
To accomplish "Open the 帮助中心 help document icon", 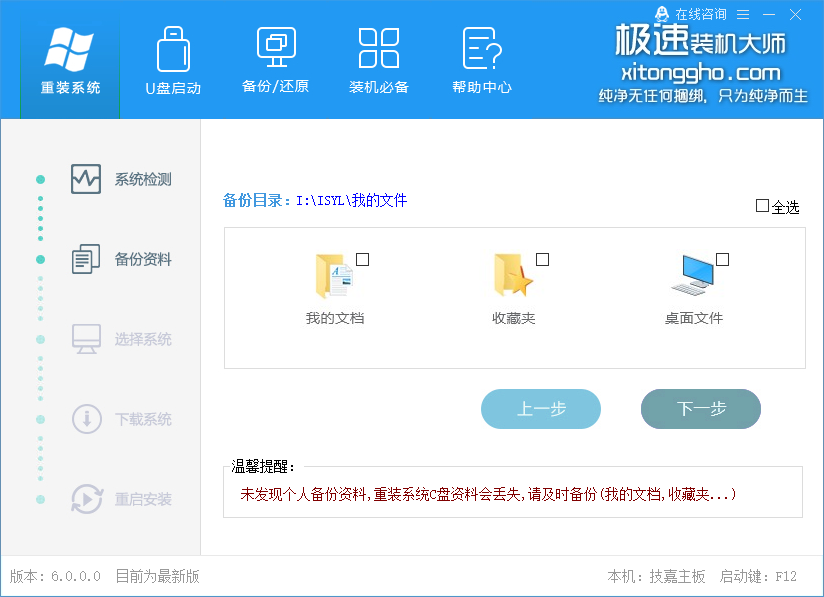I will (482, 48).
